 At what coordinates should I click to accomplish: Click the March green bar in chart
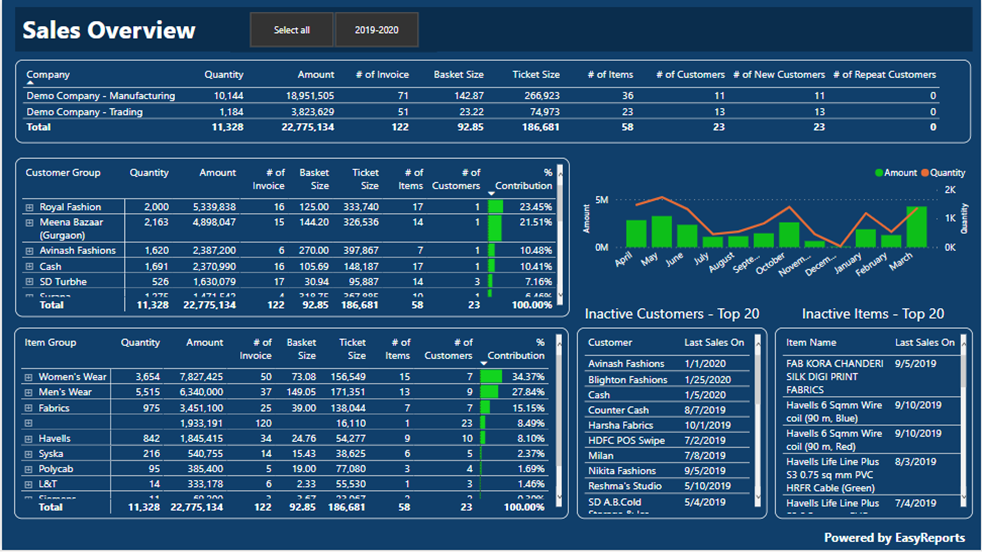pyautogui.click(x=916, y=227)
